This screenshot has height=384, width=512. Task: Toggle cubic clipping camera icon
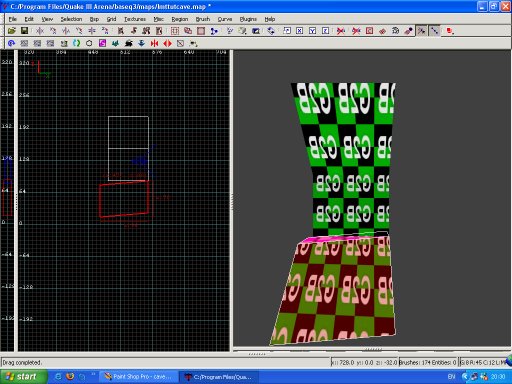point(256,31)
